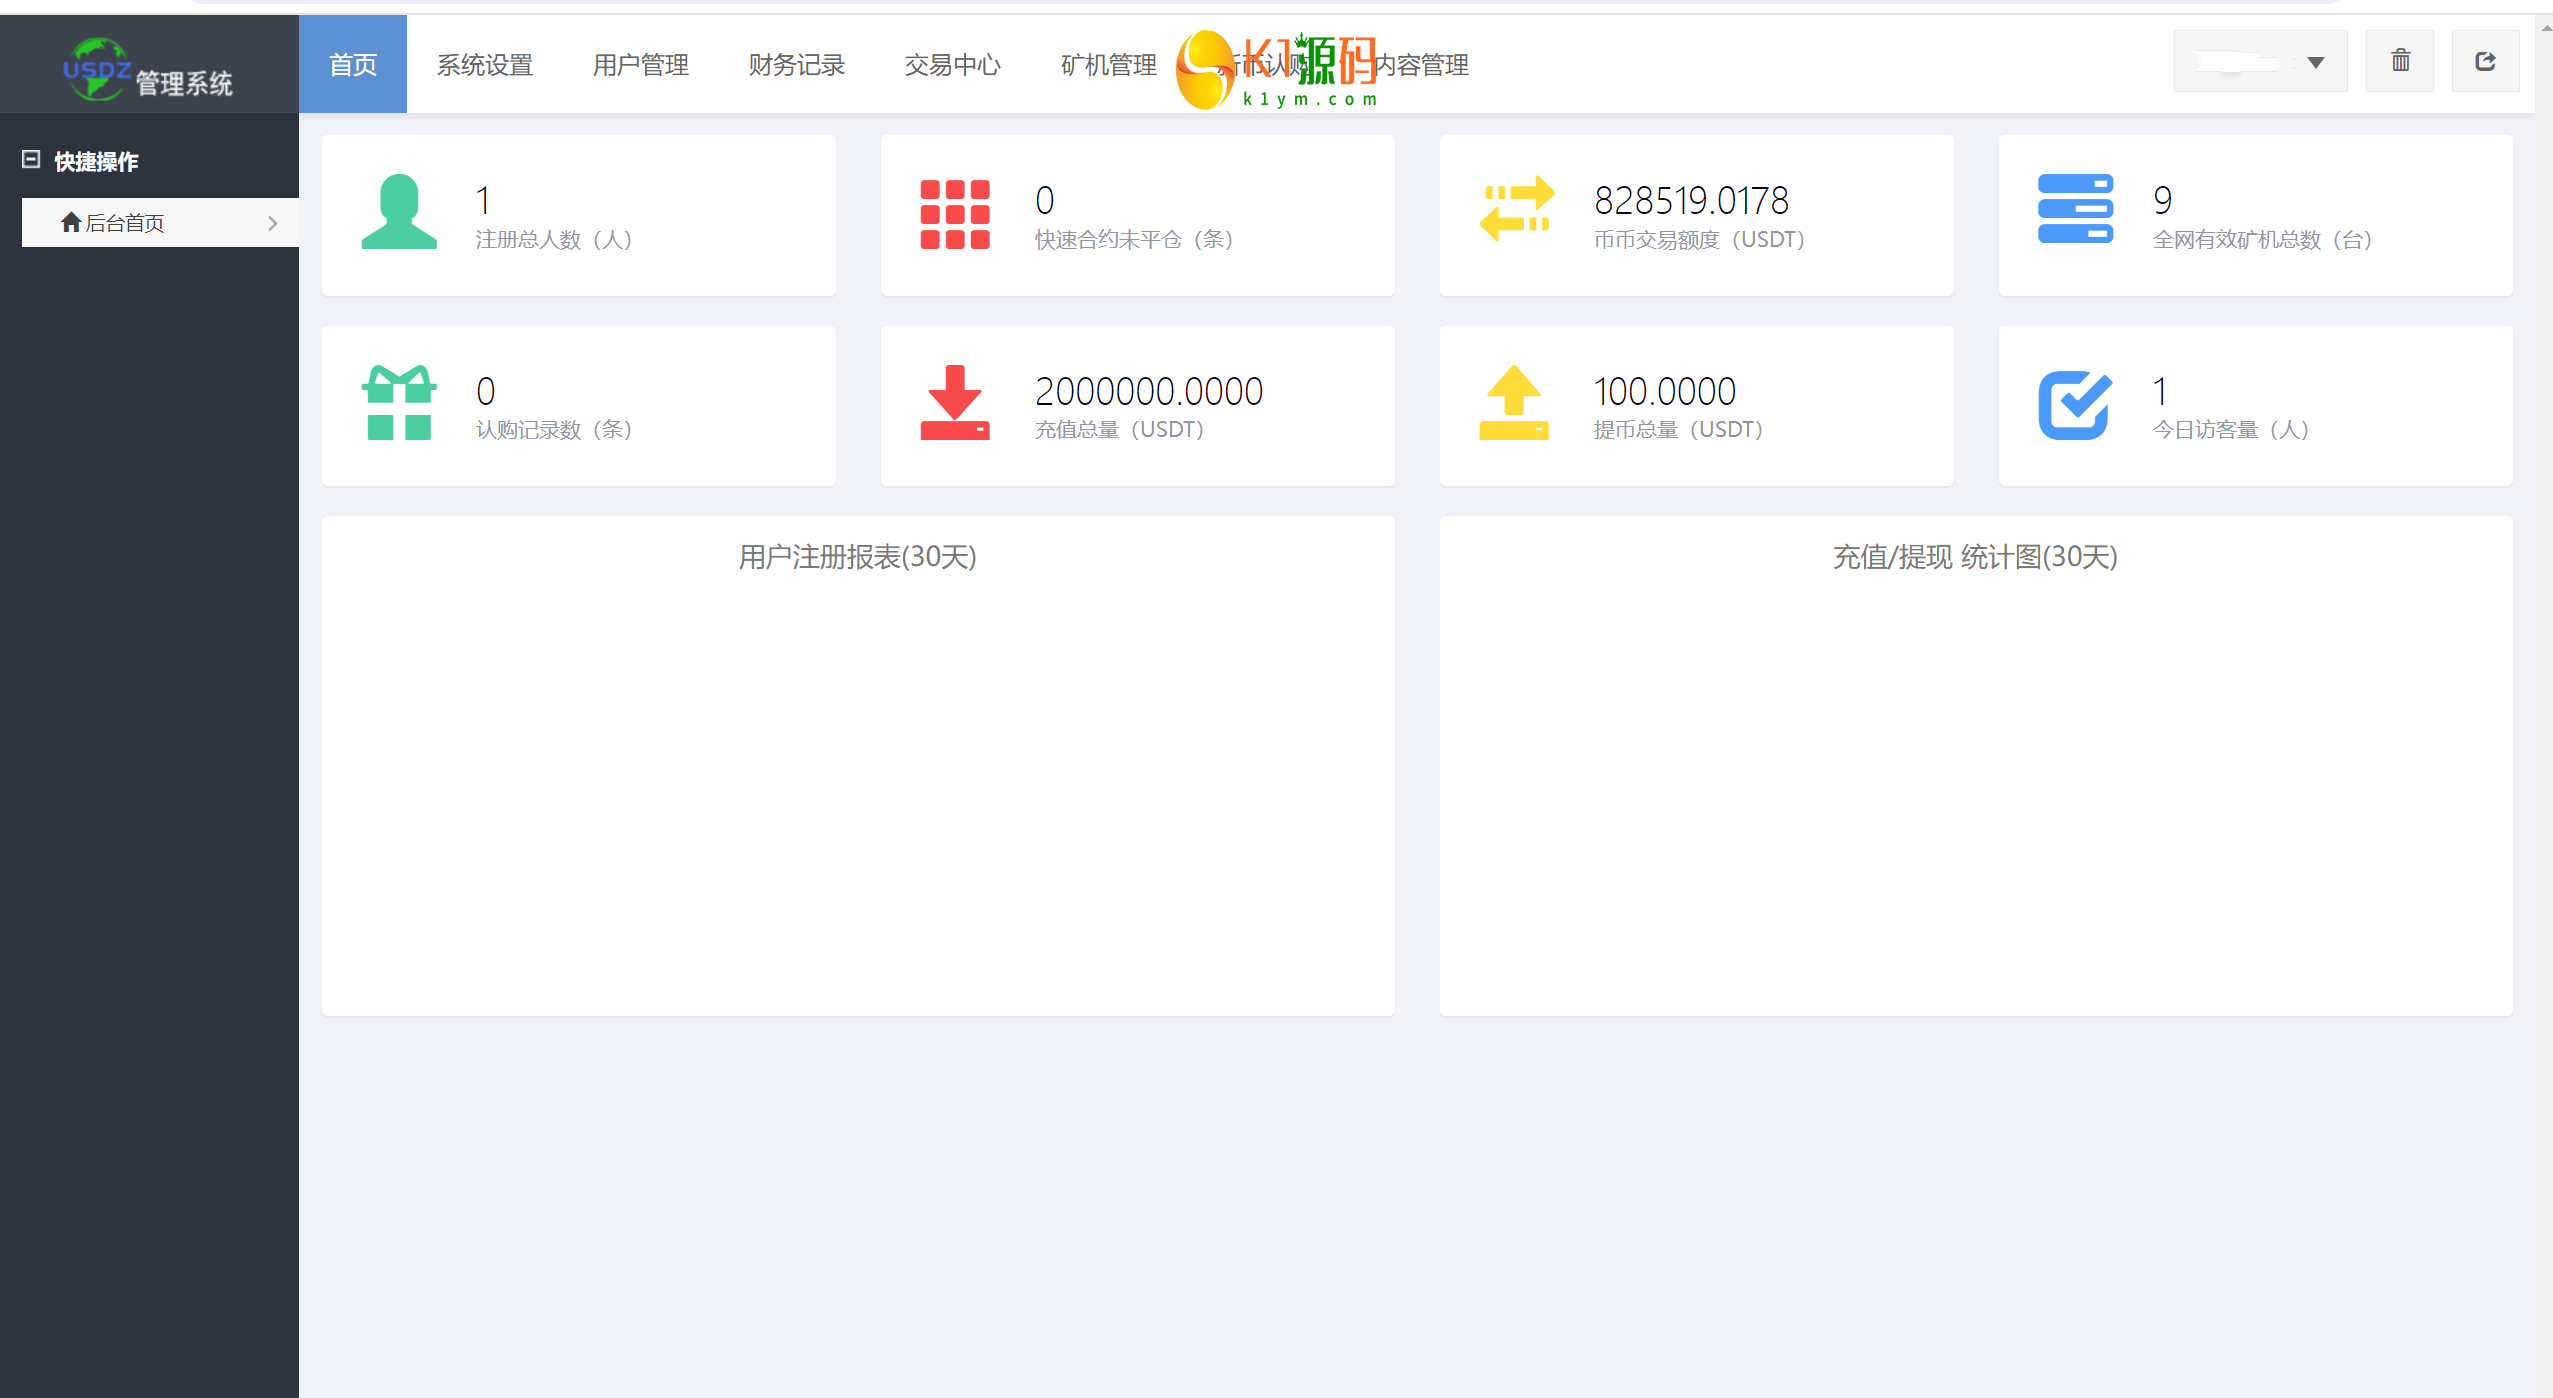Open the user account dropdown arrow
The image size is (2553, 1398).
[2315, 63]
